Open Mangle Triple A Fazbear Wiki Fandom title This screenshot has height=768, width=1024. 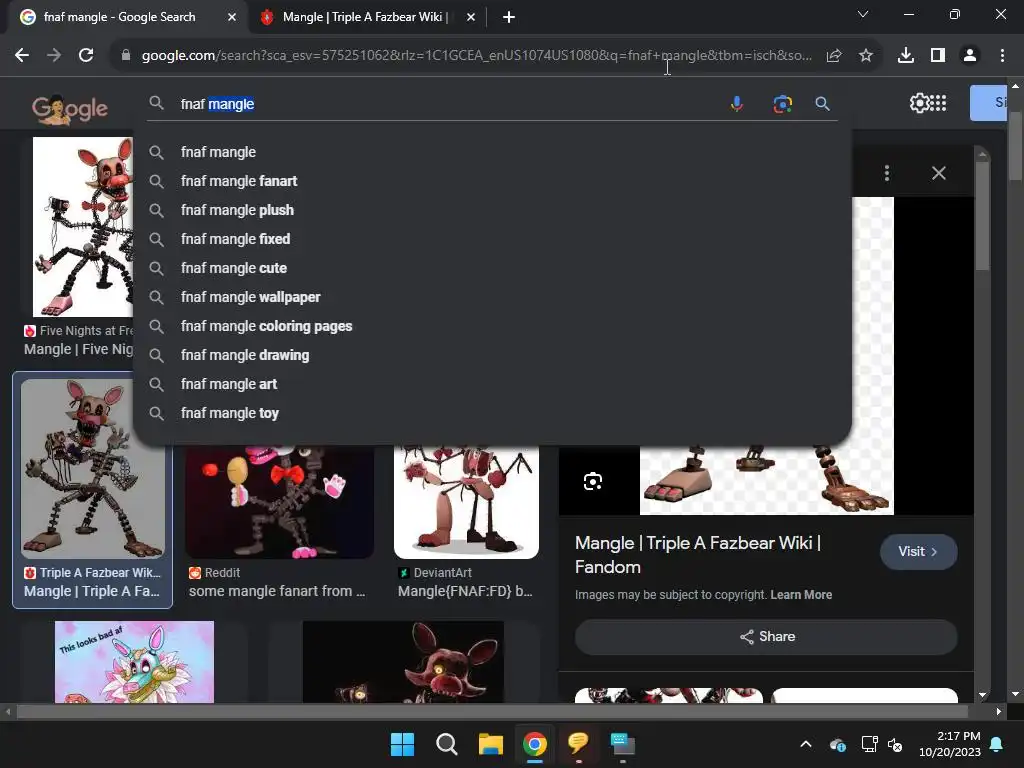[697, 554]
